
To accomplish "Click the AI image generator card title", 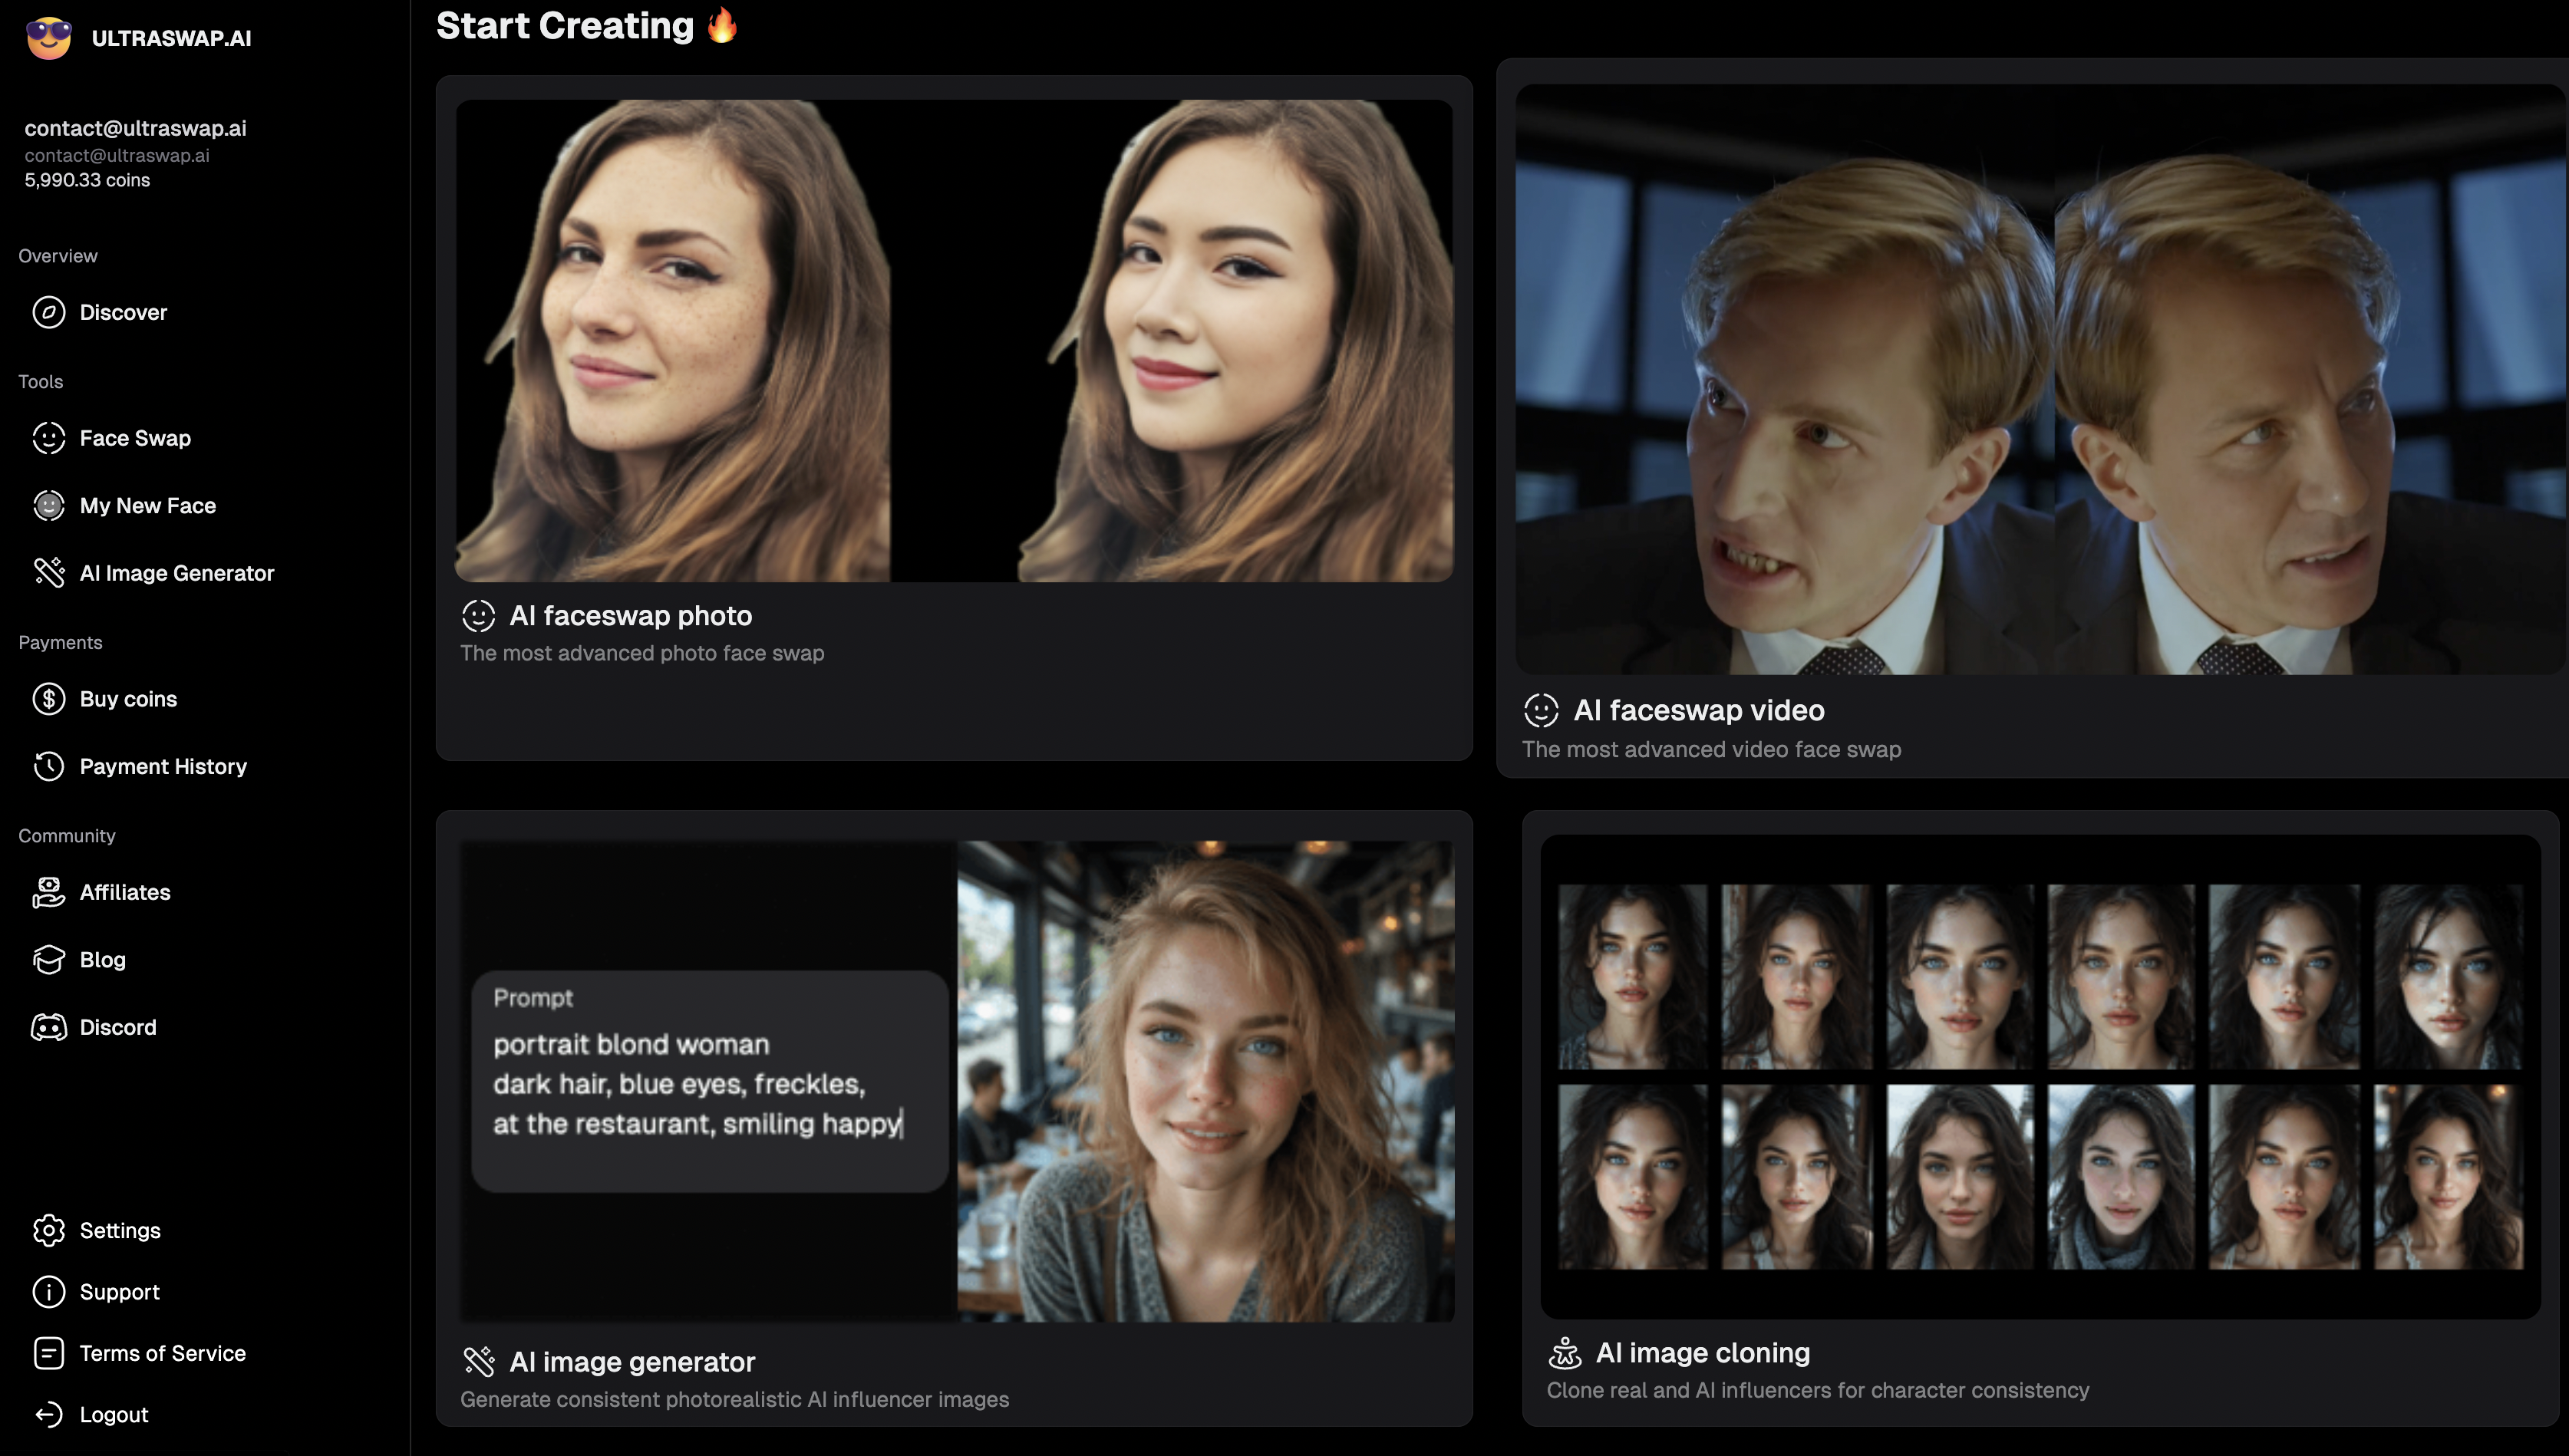I will pos(632,1362).
